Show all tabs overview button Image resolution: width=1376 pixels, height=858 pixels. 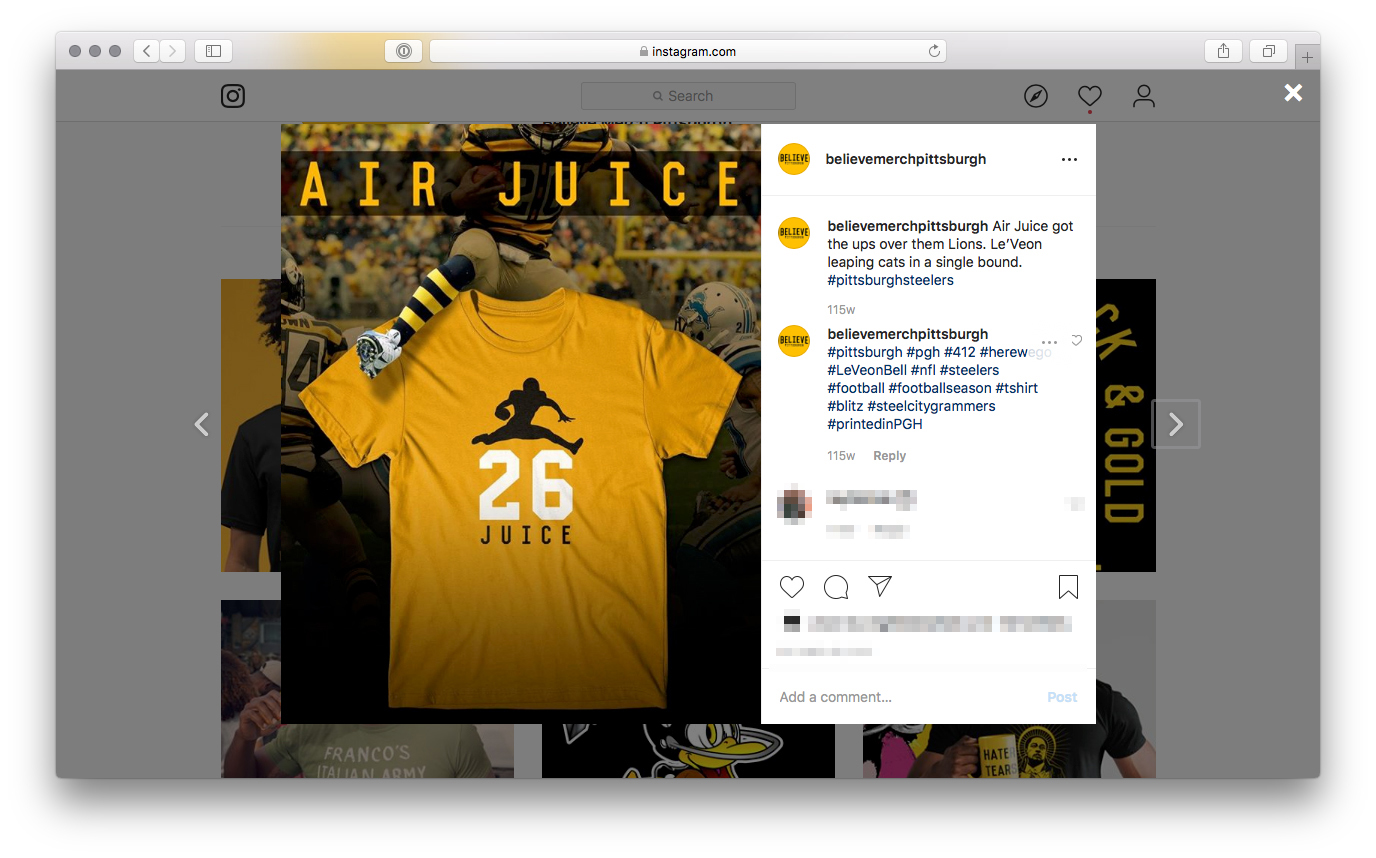tap(1268, 51)
